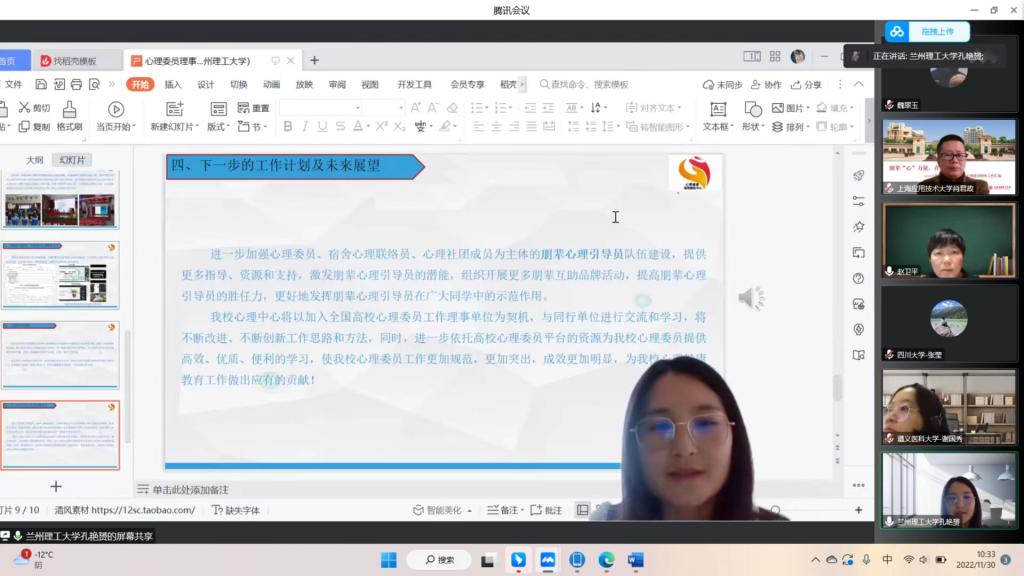Insert a text box via 文本框
1024x576 pixels.
pyautogui.click(x=718, y=116)
